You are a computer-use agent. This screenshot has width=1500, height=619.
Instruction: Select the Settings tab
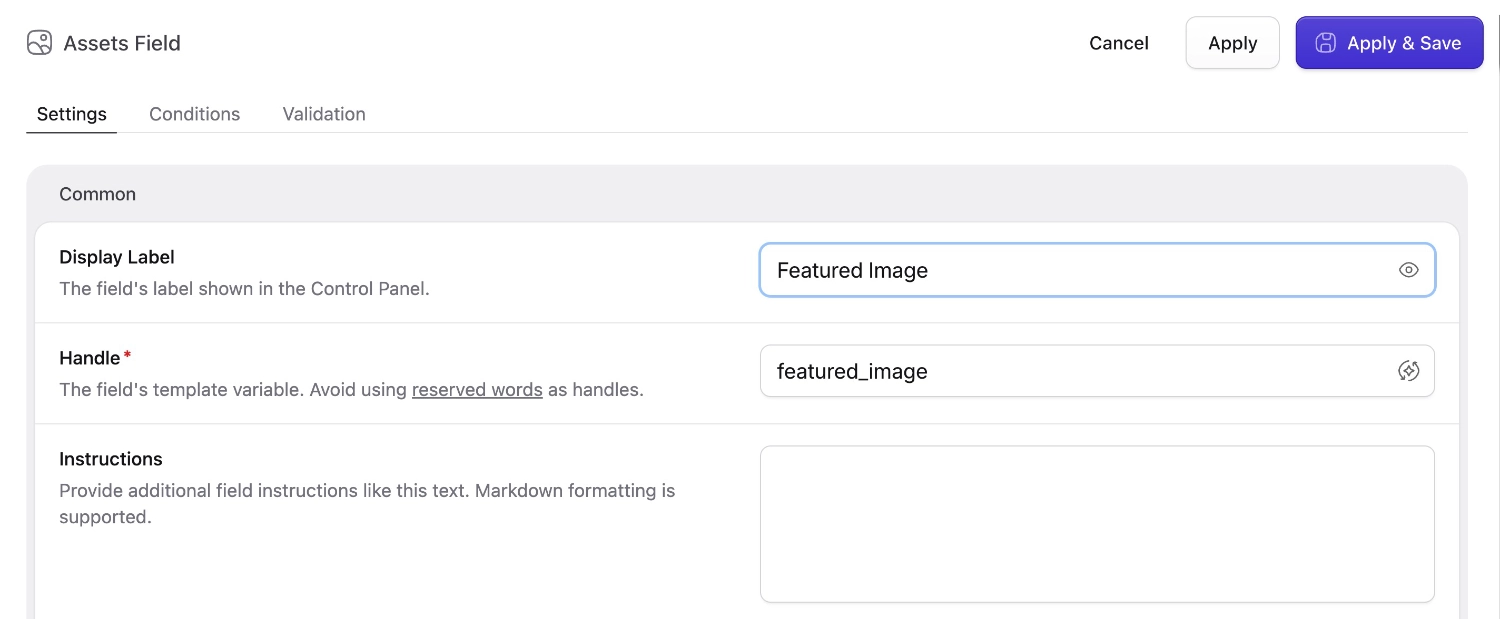(x=71, y=113)
